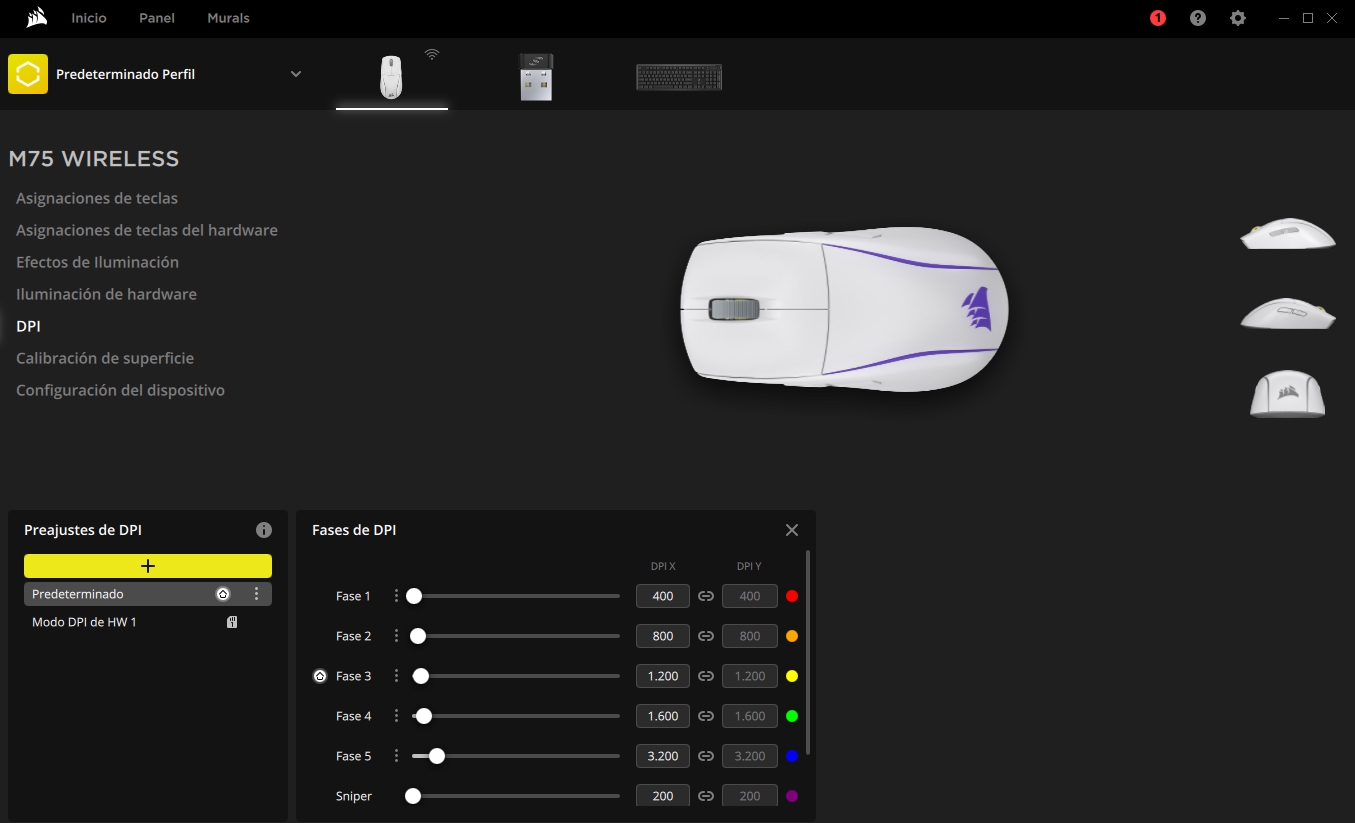Viewport: 1355px width, 823px height.
Task: Toggle DPI X/Y link for Fase 2
Action: [706, 636]
